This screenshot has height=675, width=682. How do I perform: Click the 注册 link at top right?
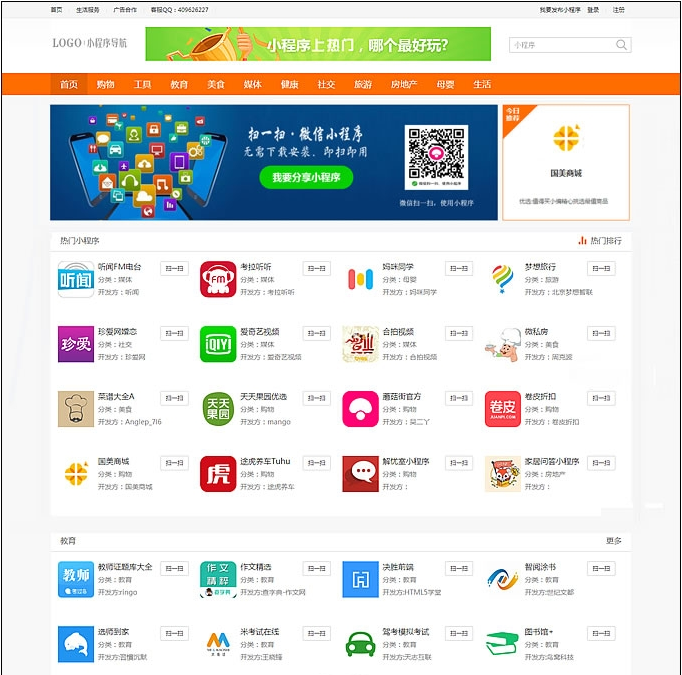click(x=618, y=10)
